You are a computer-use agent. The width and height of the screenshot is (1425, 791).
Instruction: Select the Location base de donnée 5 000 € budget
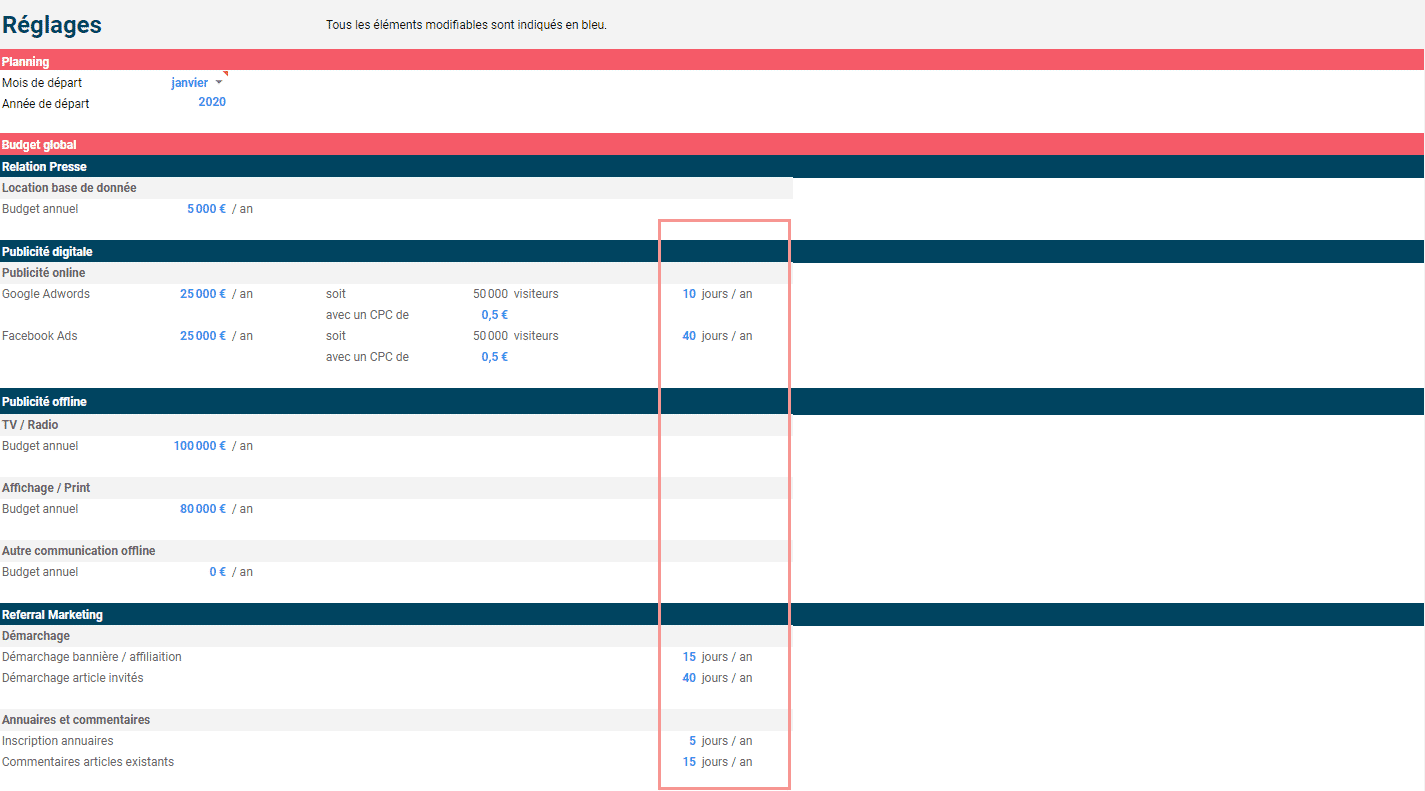pos(206,209)
